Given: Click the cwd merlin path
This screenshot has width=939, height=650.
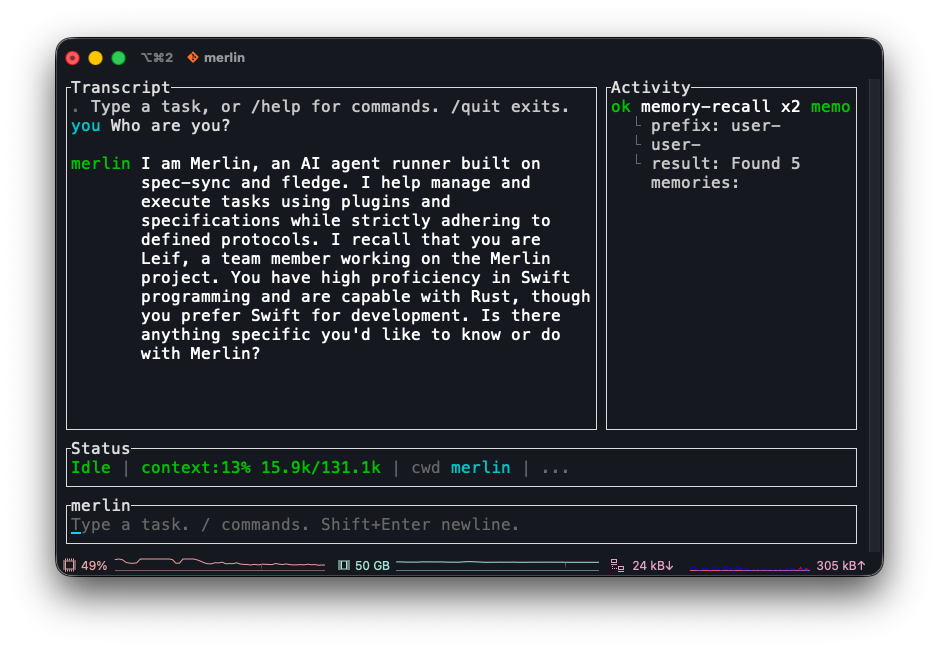Looking at the screenshot, I should pyautogui.click(x=461, y=467).
